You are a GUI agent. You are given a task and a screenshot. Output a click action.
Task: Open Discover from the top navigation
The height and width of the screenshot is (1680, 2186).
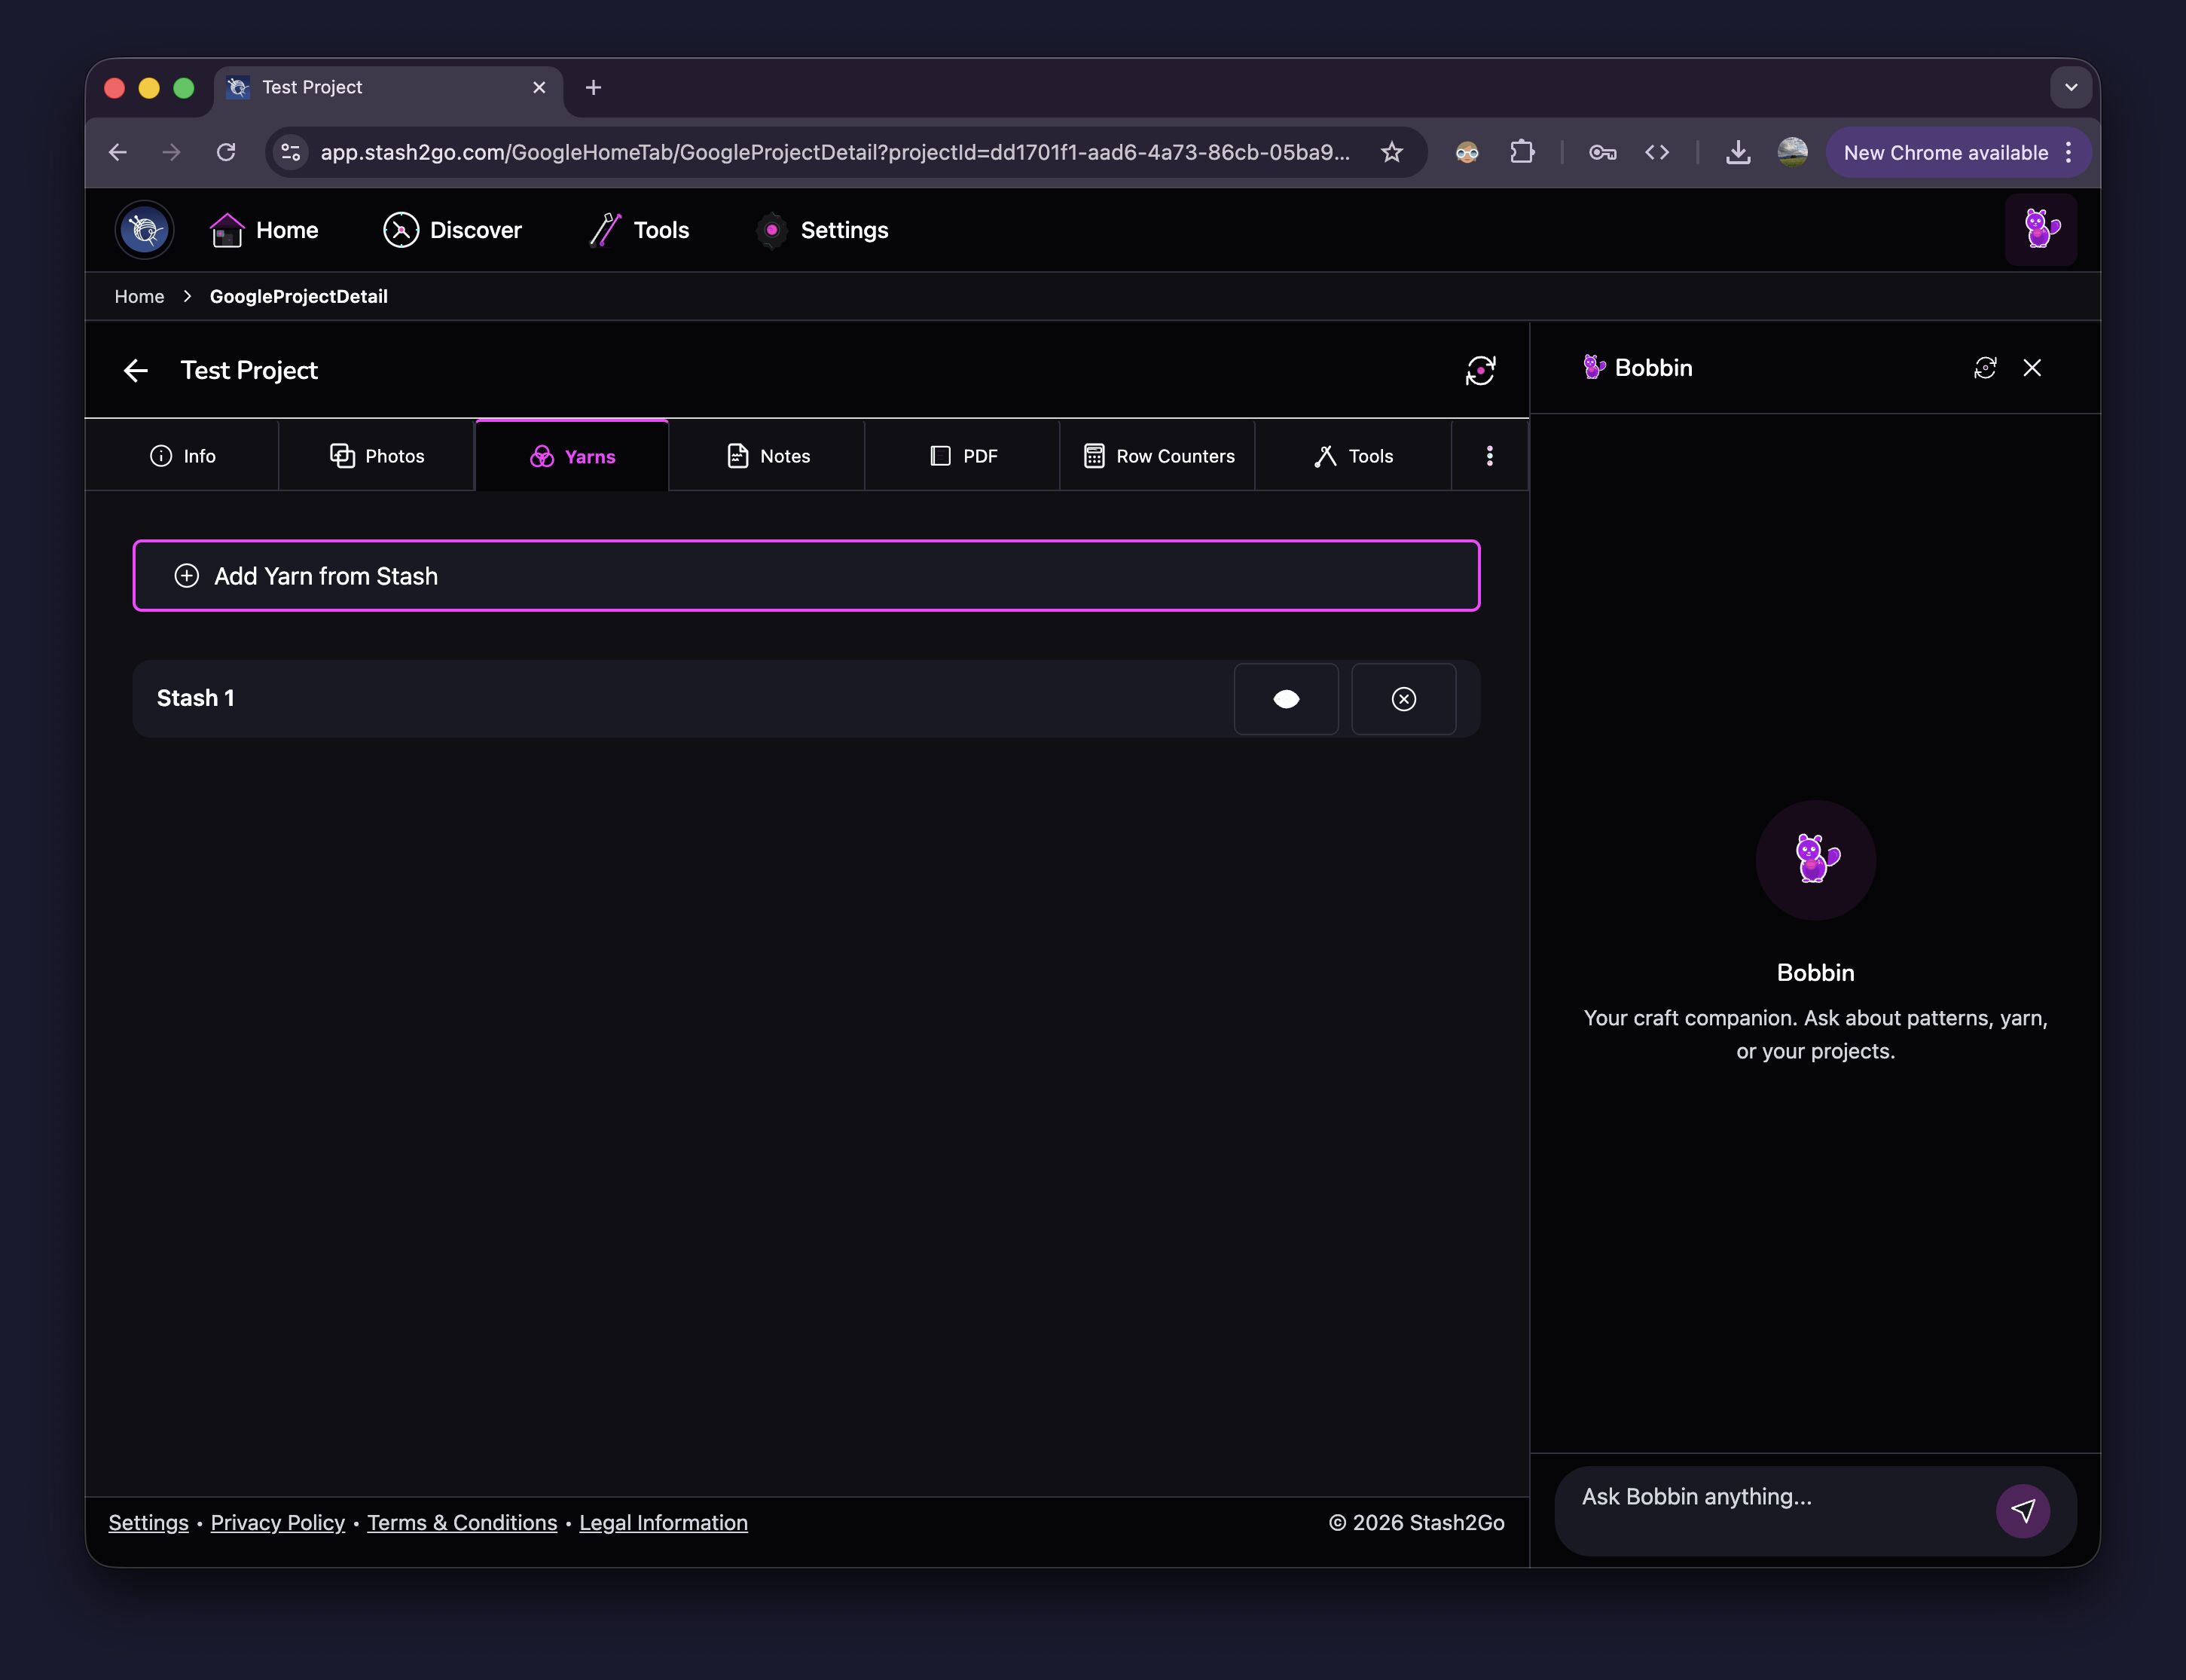tap(453, 230)
